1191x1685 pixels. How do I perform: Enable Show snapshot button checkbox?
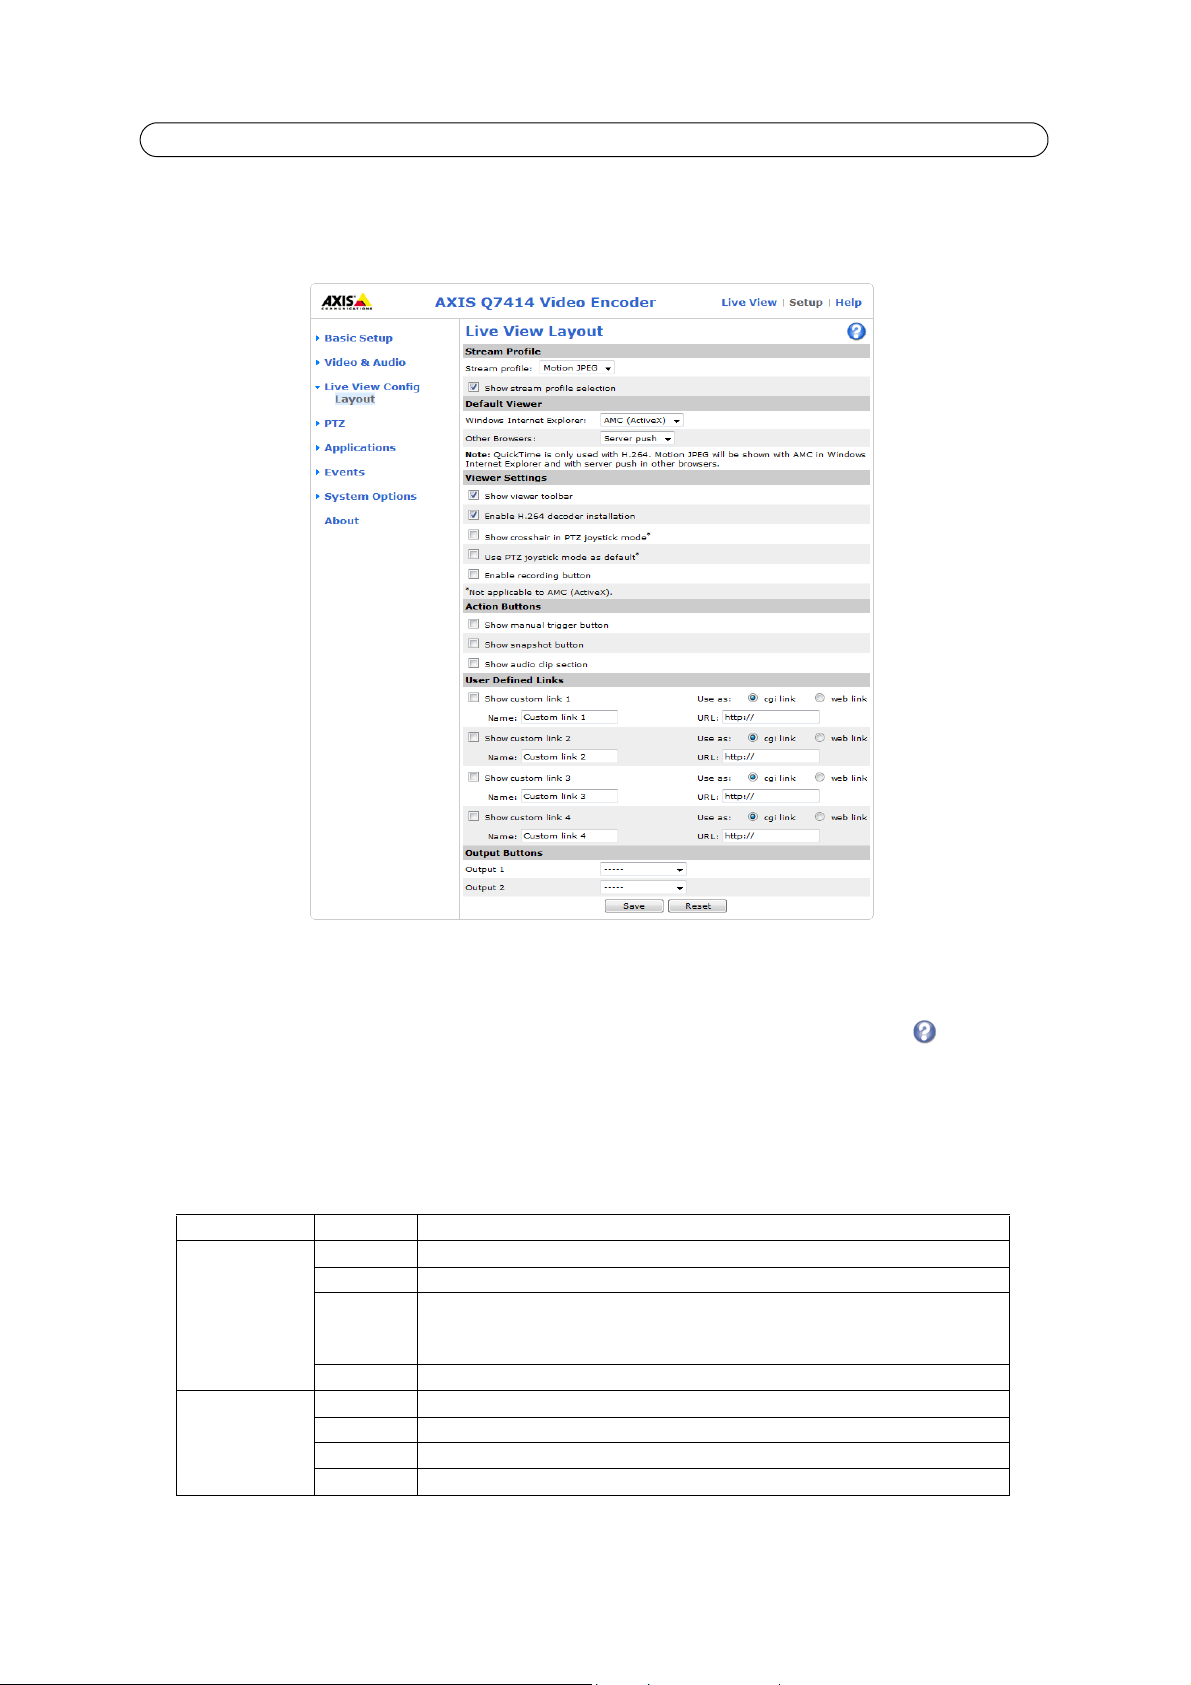[x=474, y=644]
